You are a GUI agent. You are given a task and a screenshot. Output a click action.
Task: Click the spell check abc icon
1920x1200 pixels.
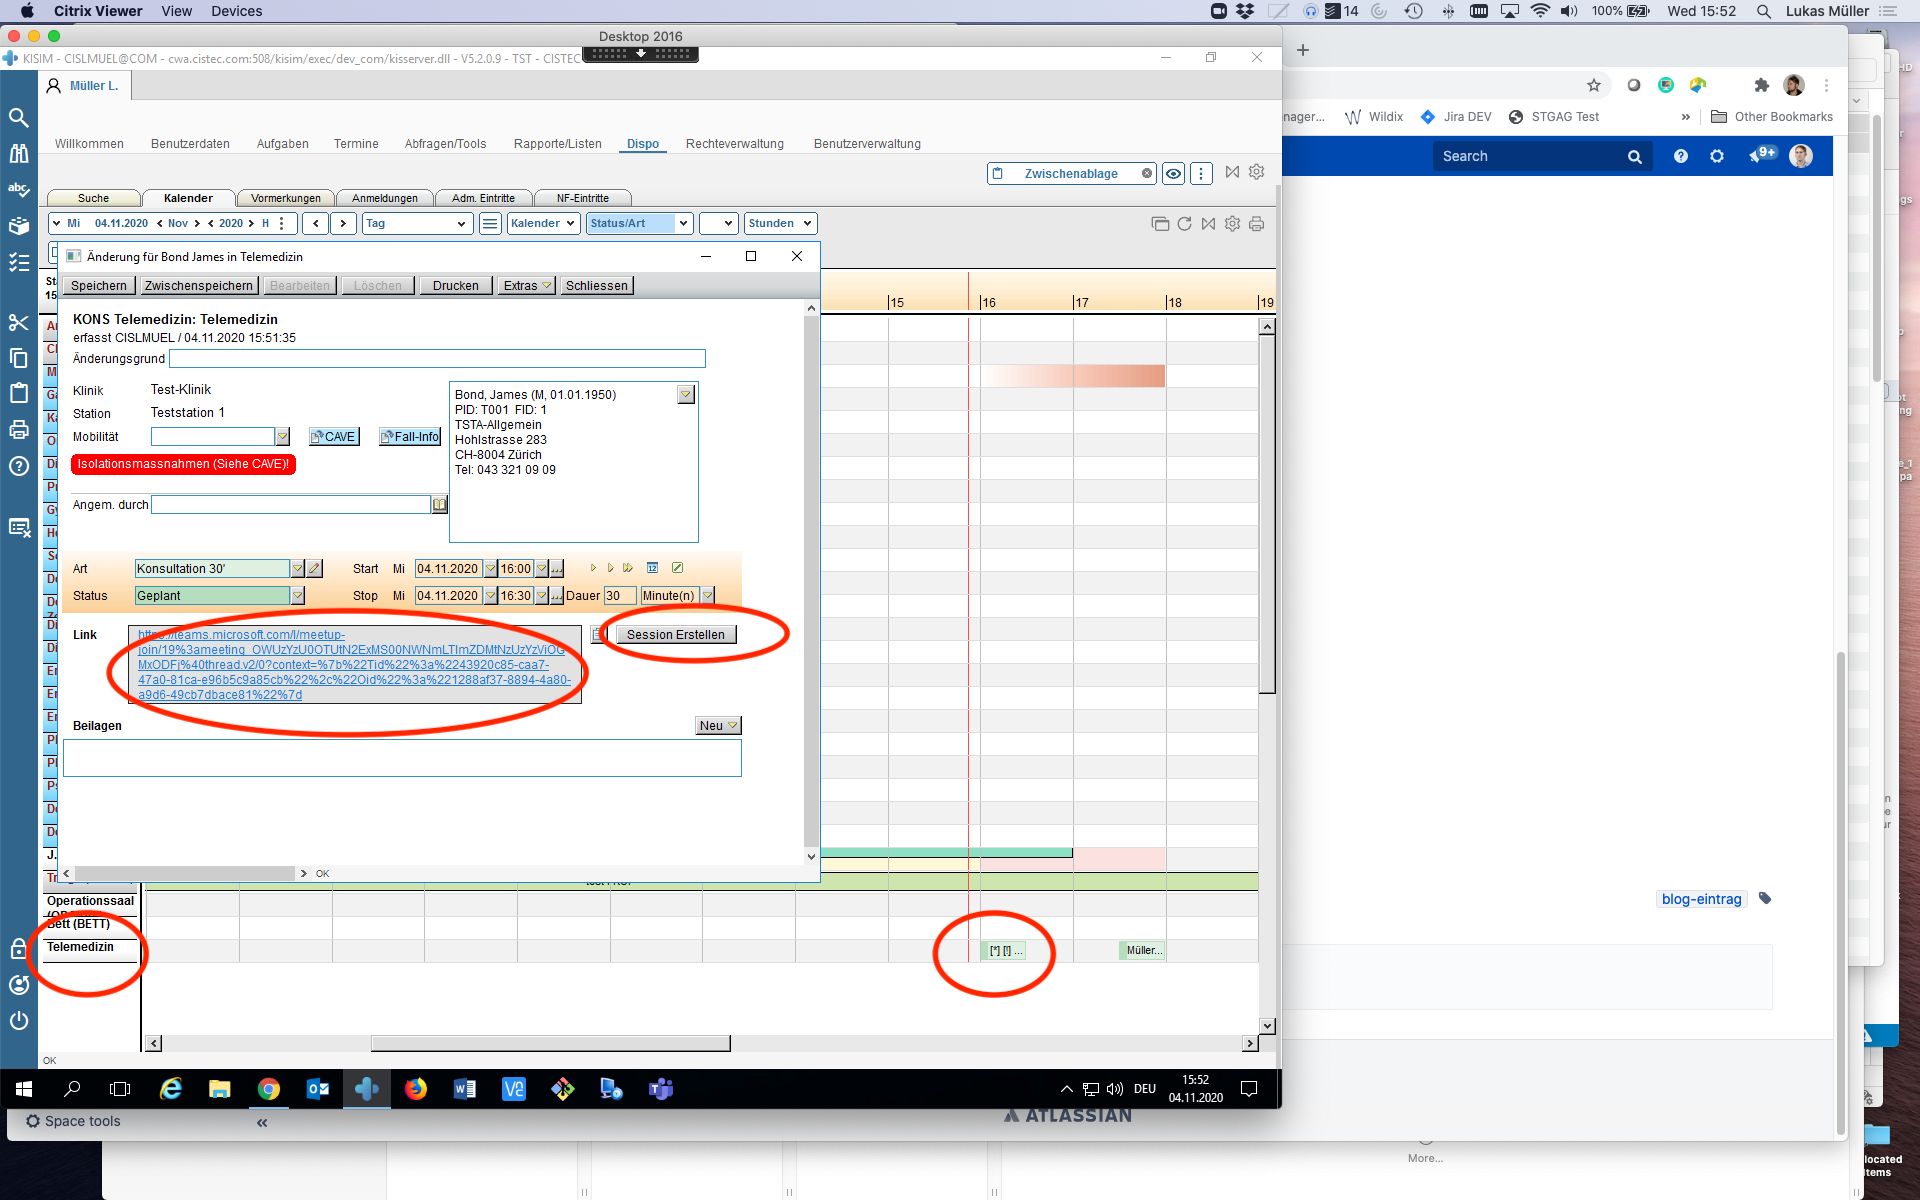tap(19, 189)
